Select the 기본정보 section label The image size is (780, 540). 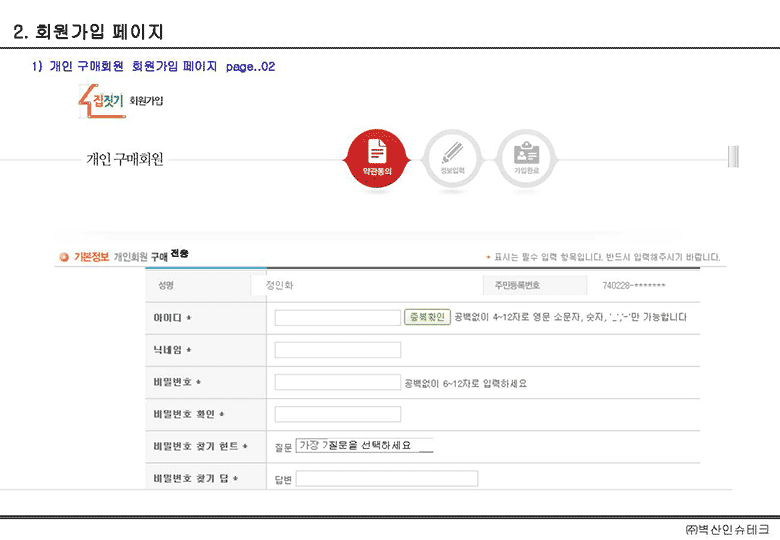click(91, 257)
